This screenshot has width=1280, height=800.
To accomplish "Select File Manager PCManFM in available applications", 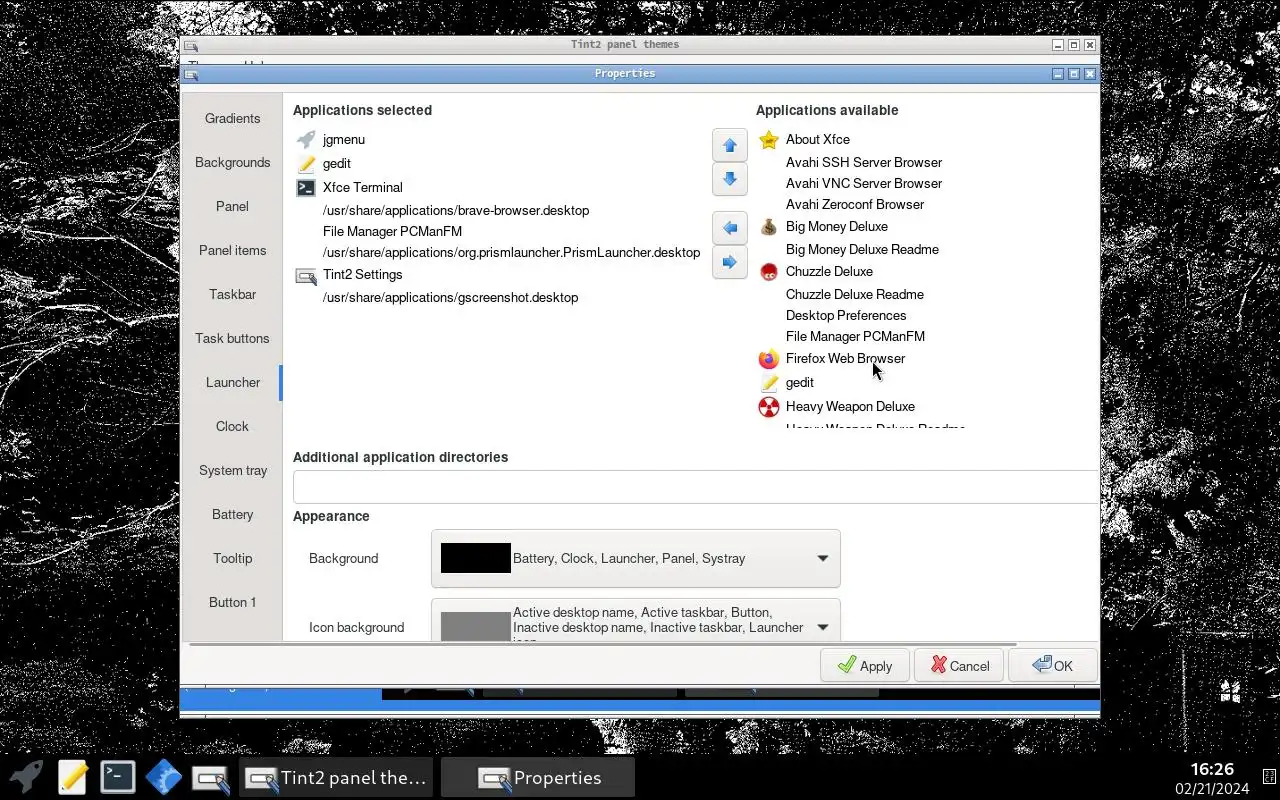I will pos(855,337).
